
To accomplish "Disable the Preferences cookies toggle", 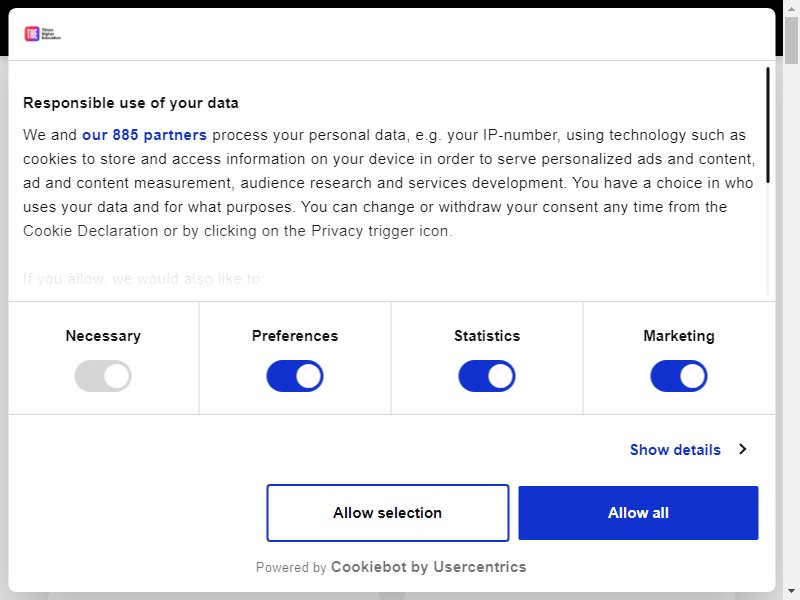I will (x=295, y=376).
